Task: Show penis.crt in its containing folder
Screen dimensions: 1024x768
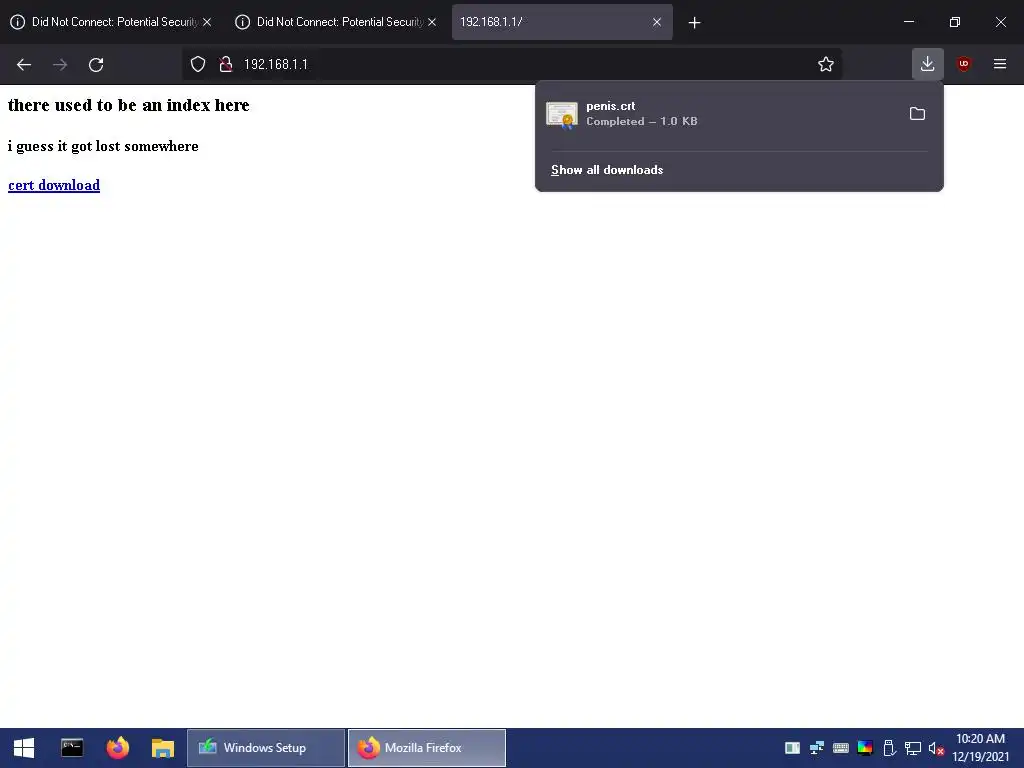Action: (917, 114)
